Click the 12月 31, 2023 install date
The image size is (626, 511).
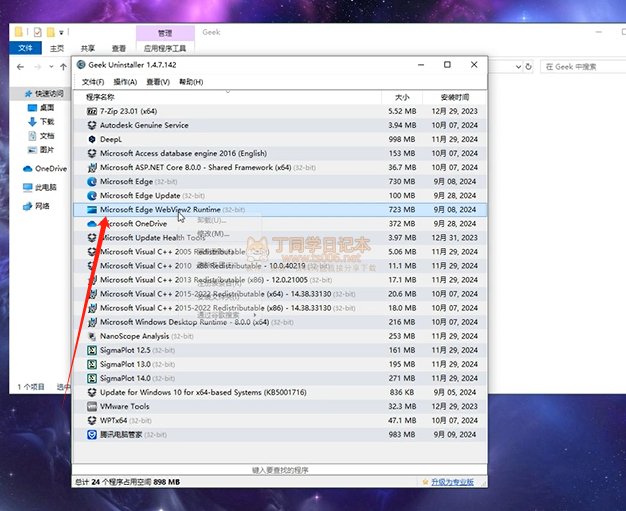(x=455, y=238)
